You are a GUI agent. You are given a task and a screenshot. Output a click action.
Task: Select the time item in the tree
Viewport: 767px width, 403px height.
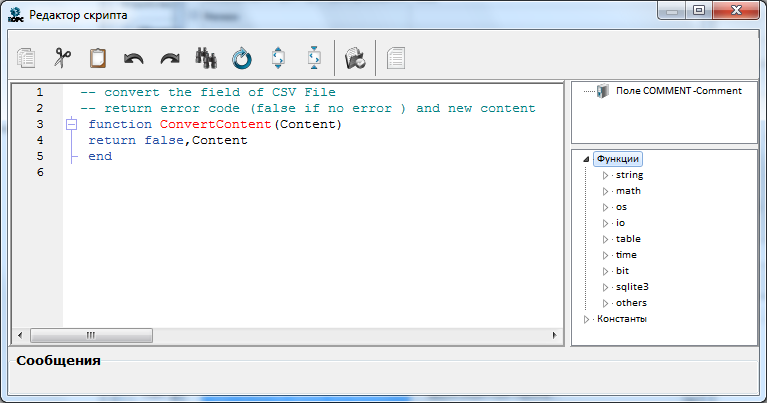pyautogui.click(x=626, y=255)
